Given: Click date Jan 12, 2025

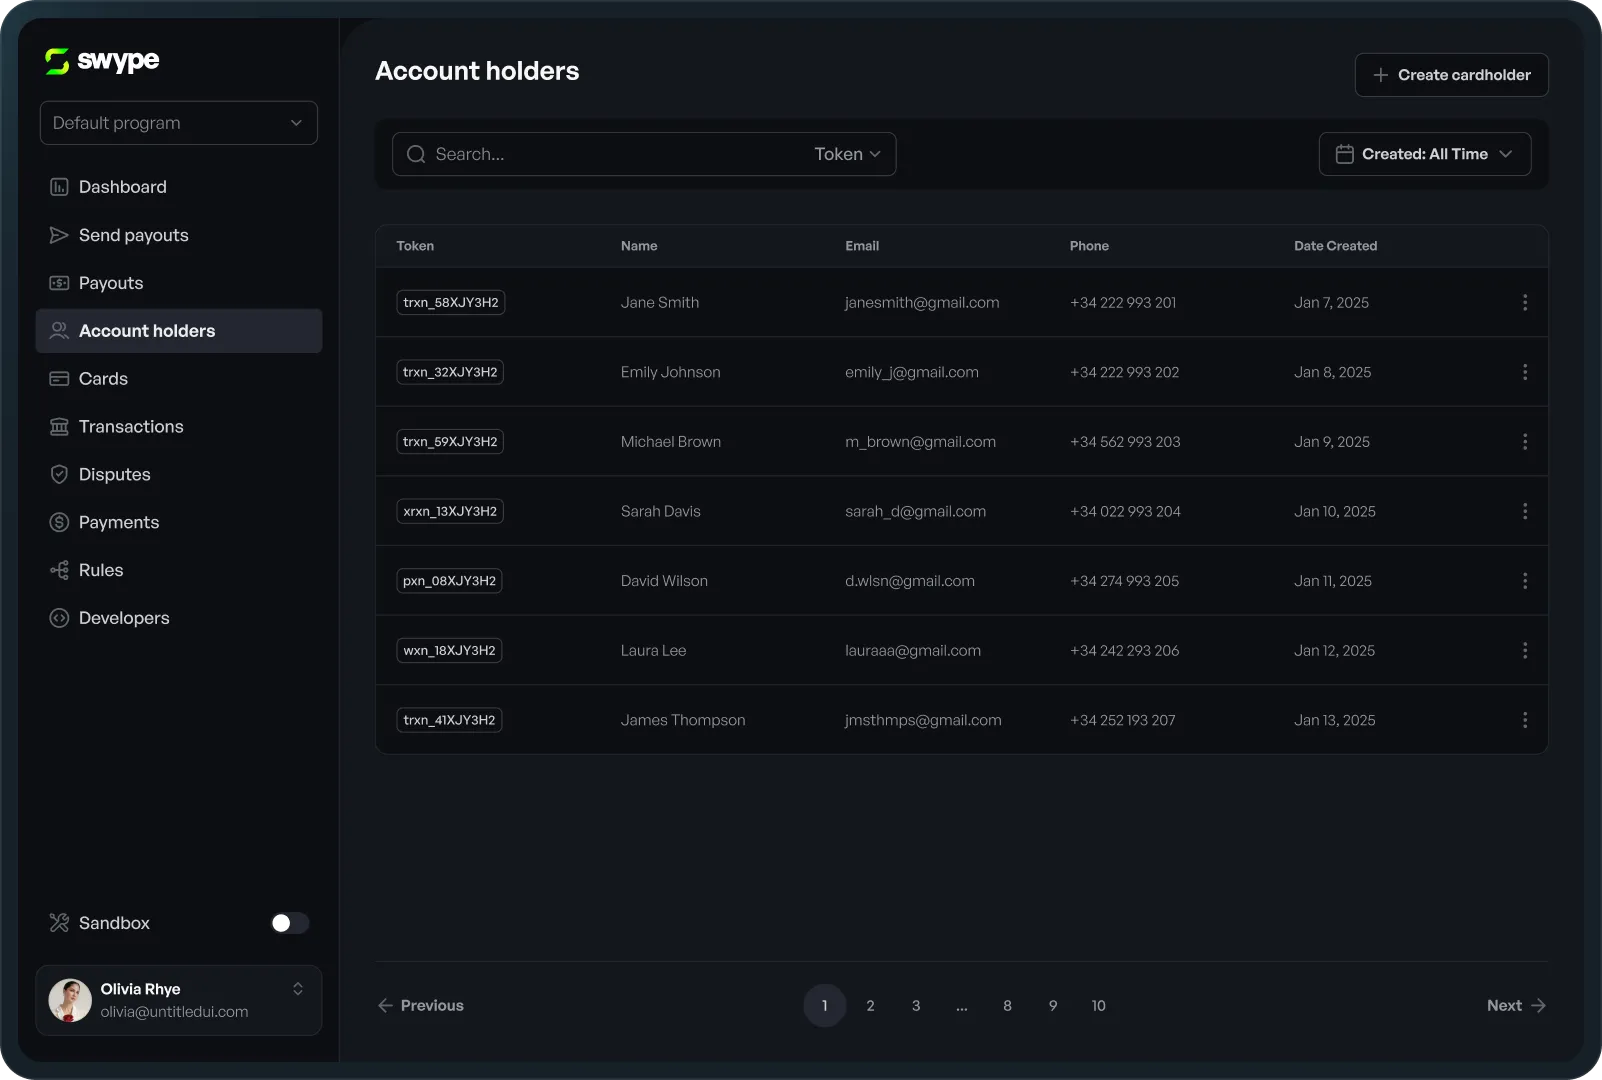Looking at the screenshot, I should (x=1334, y=650).
